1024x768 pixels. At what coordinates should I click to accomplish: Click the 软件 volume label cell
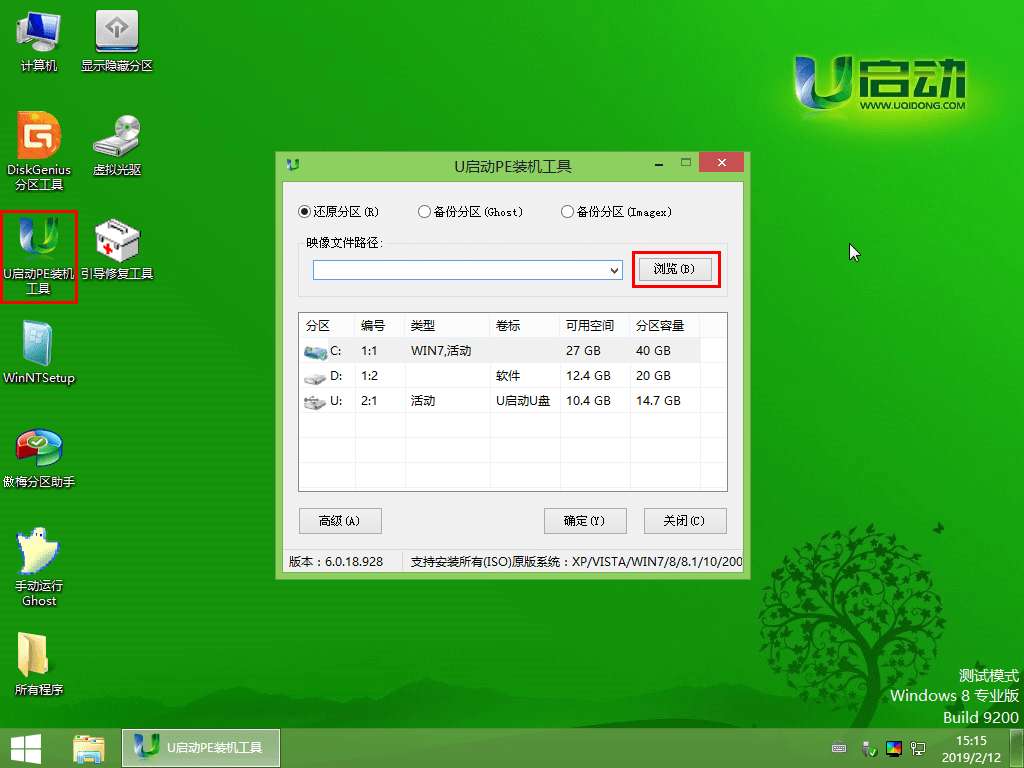point(507,376)
